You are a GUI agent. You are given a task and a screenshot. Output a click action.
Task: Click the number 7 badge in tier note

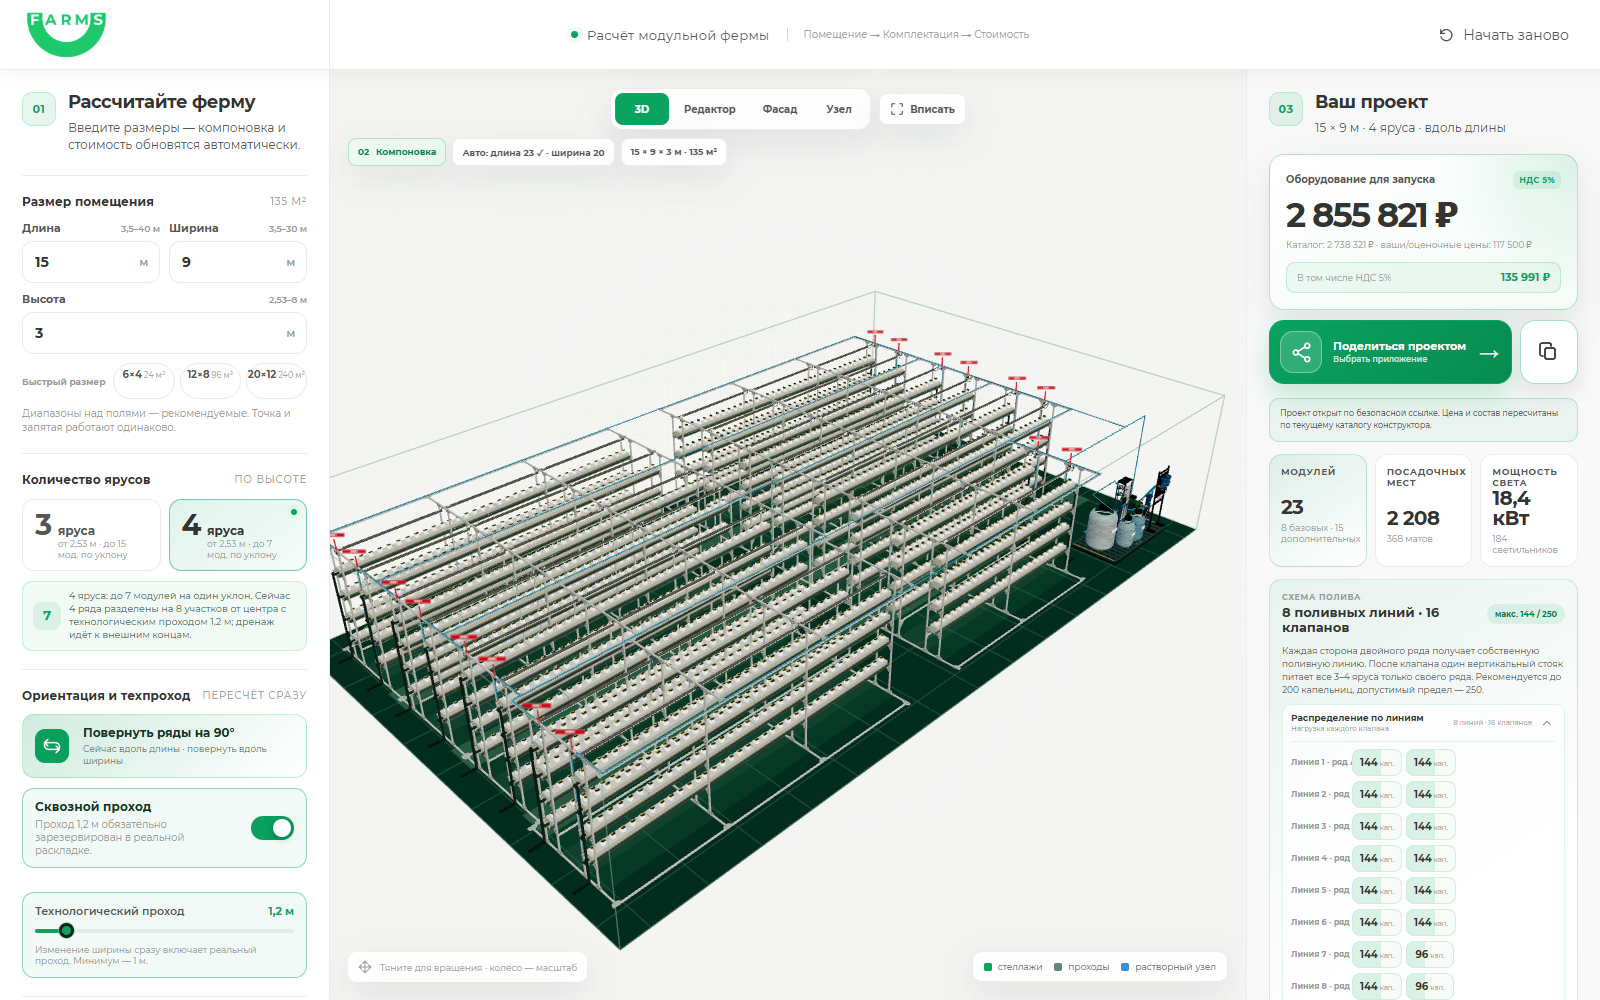click(x=47, y=615)
